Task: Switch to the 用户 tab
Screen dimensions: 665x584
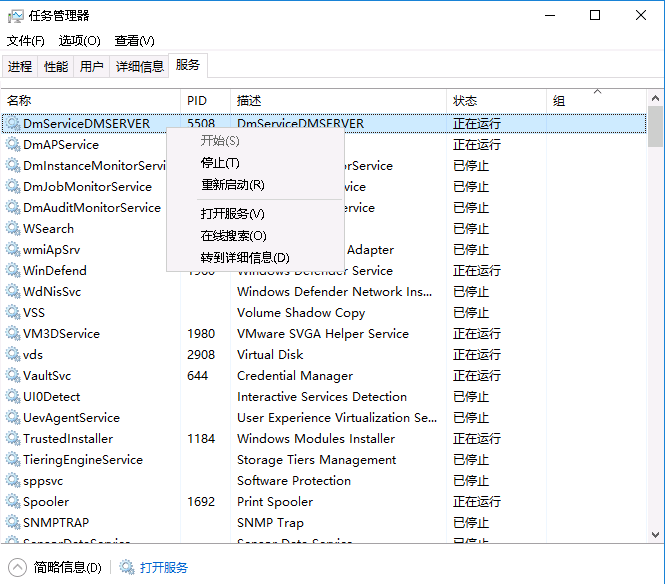Action: click(92, 67)
